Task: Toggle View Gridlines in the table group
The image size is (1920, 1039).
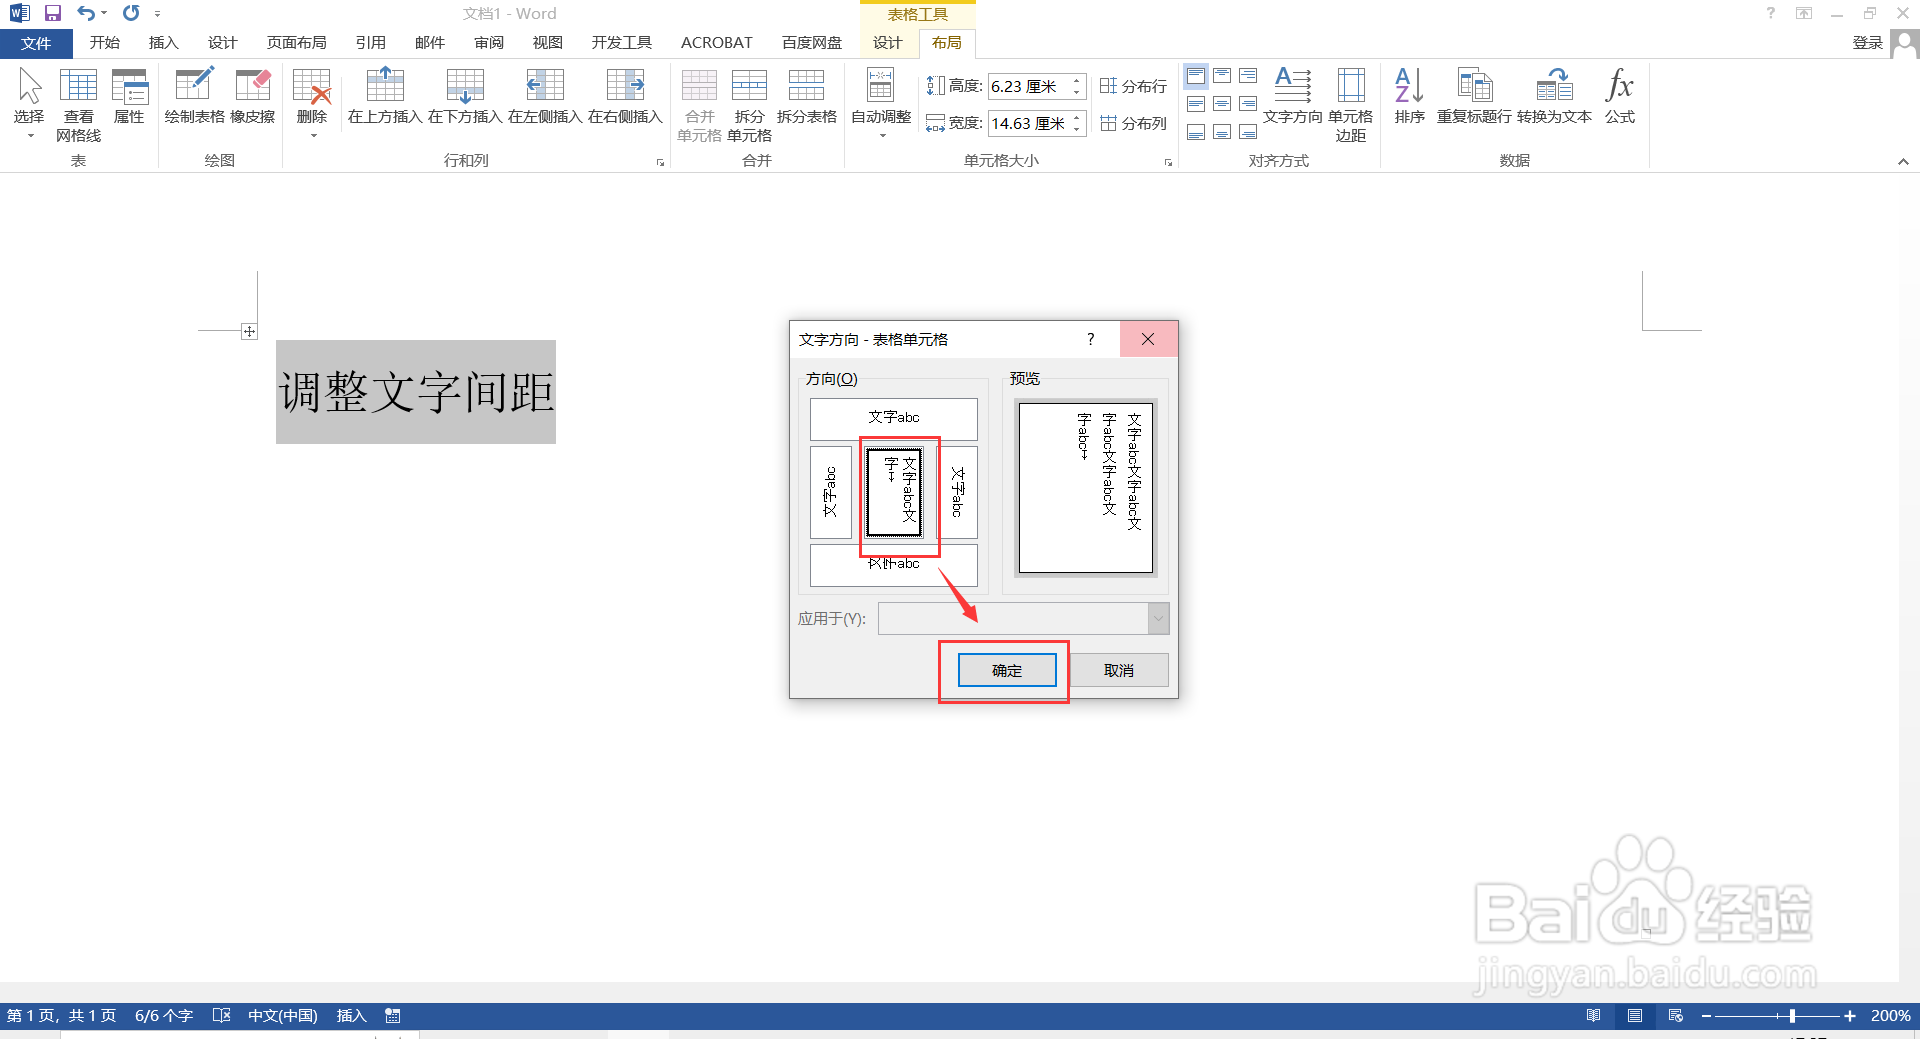Action: tap(78, 104)
